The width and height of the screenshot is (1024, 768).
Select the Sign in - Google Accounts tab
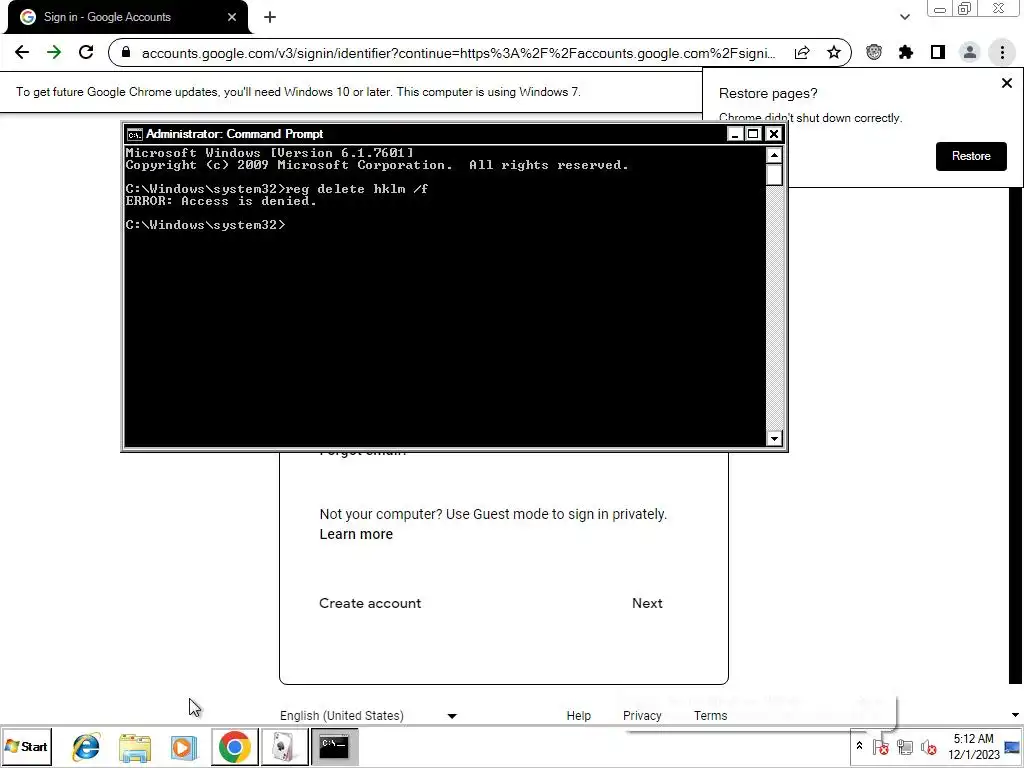[x=127, y=17]
